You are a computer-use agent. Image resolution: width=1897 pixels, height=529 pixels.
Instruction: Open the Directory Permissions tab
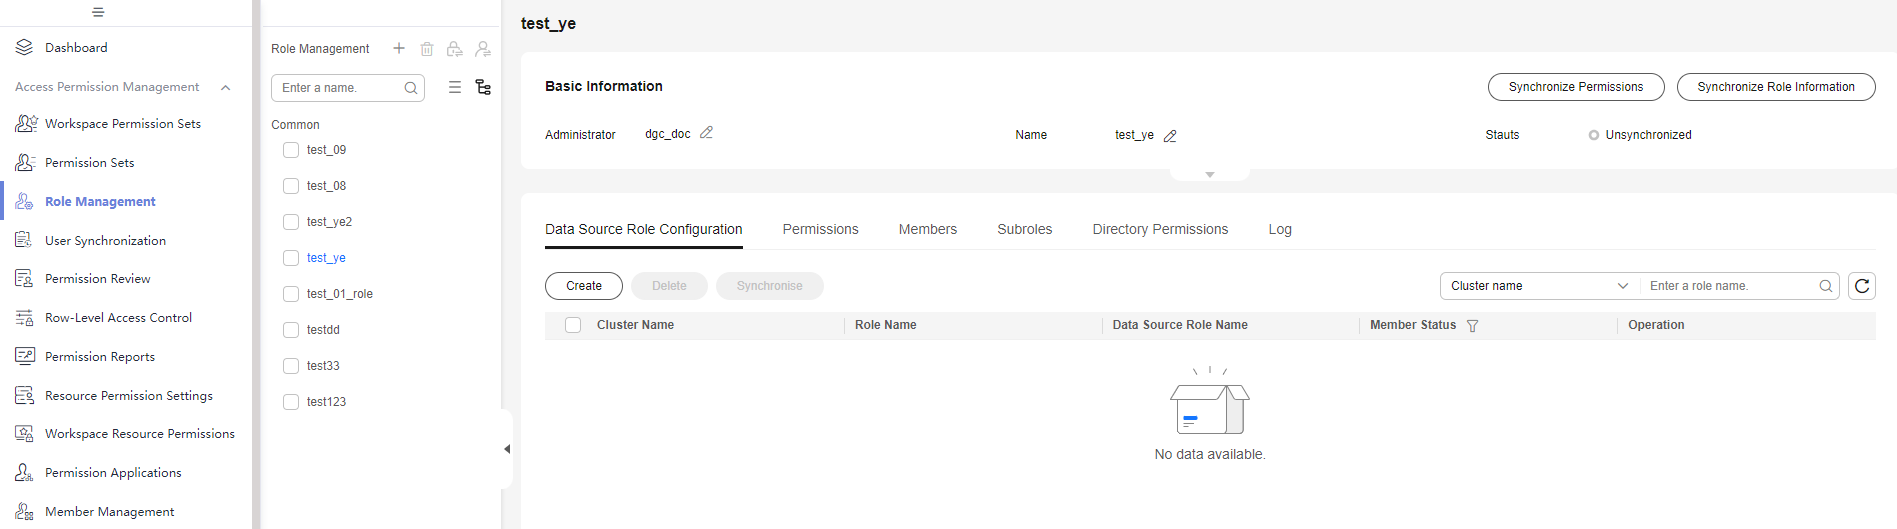(1160, 229)
